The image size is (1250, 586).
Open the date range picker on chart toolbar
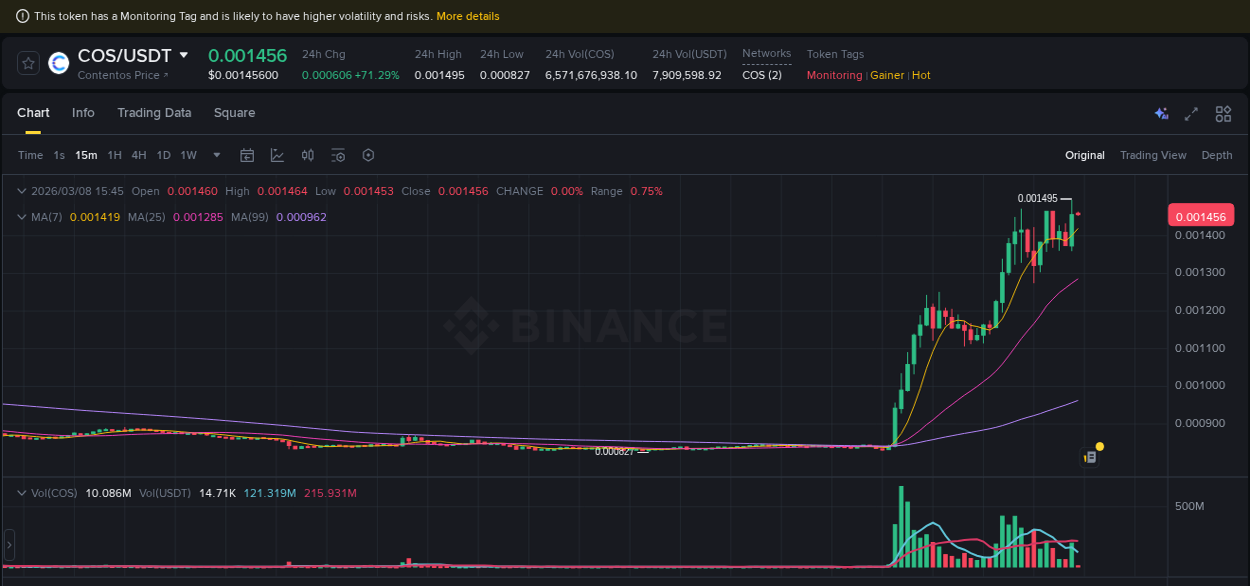click(x=247, y=155)
